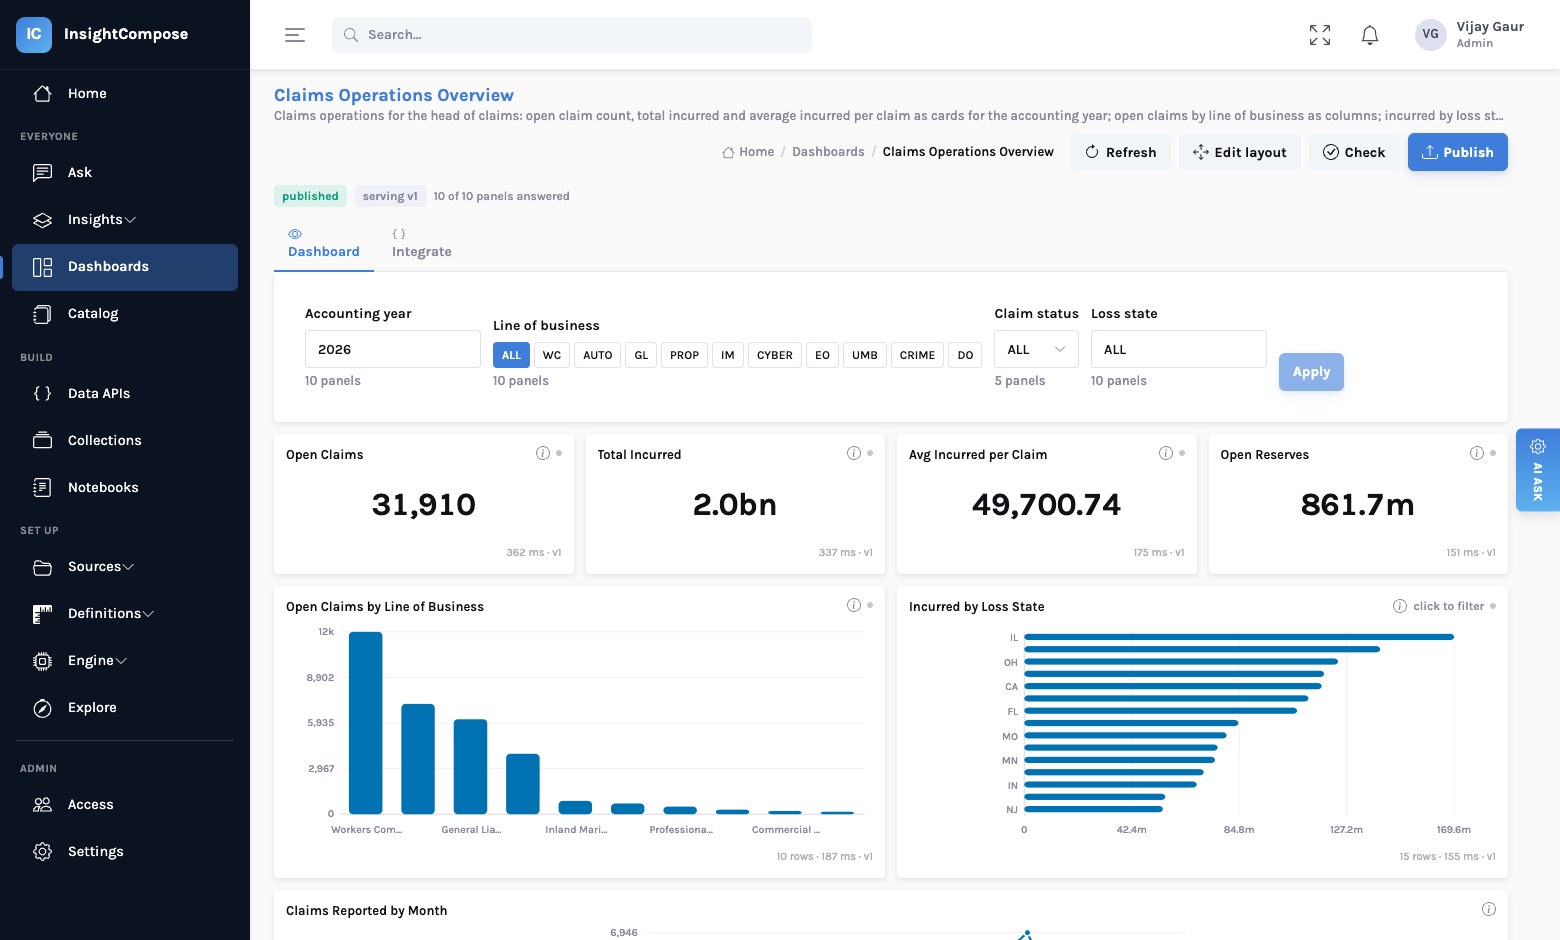1560x940 pixels.
Task: Select WC line of business filter
Action: [x=552, y=355]
